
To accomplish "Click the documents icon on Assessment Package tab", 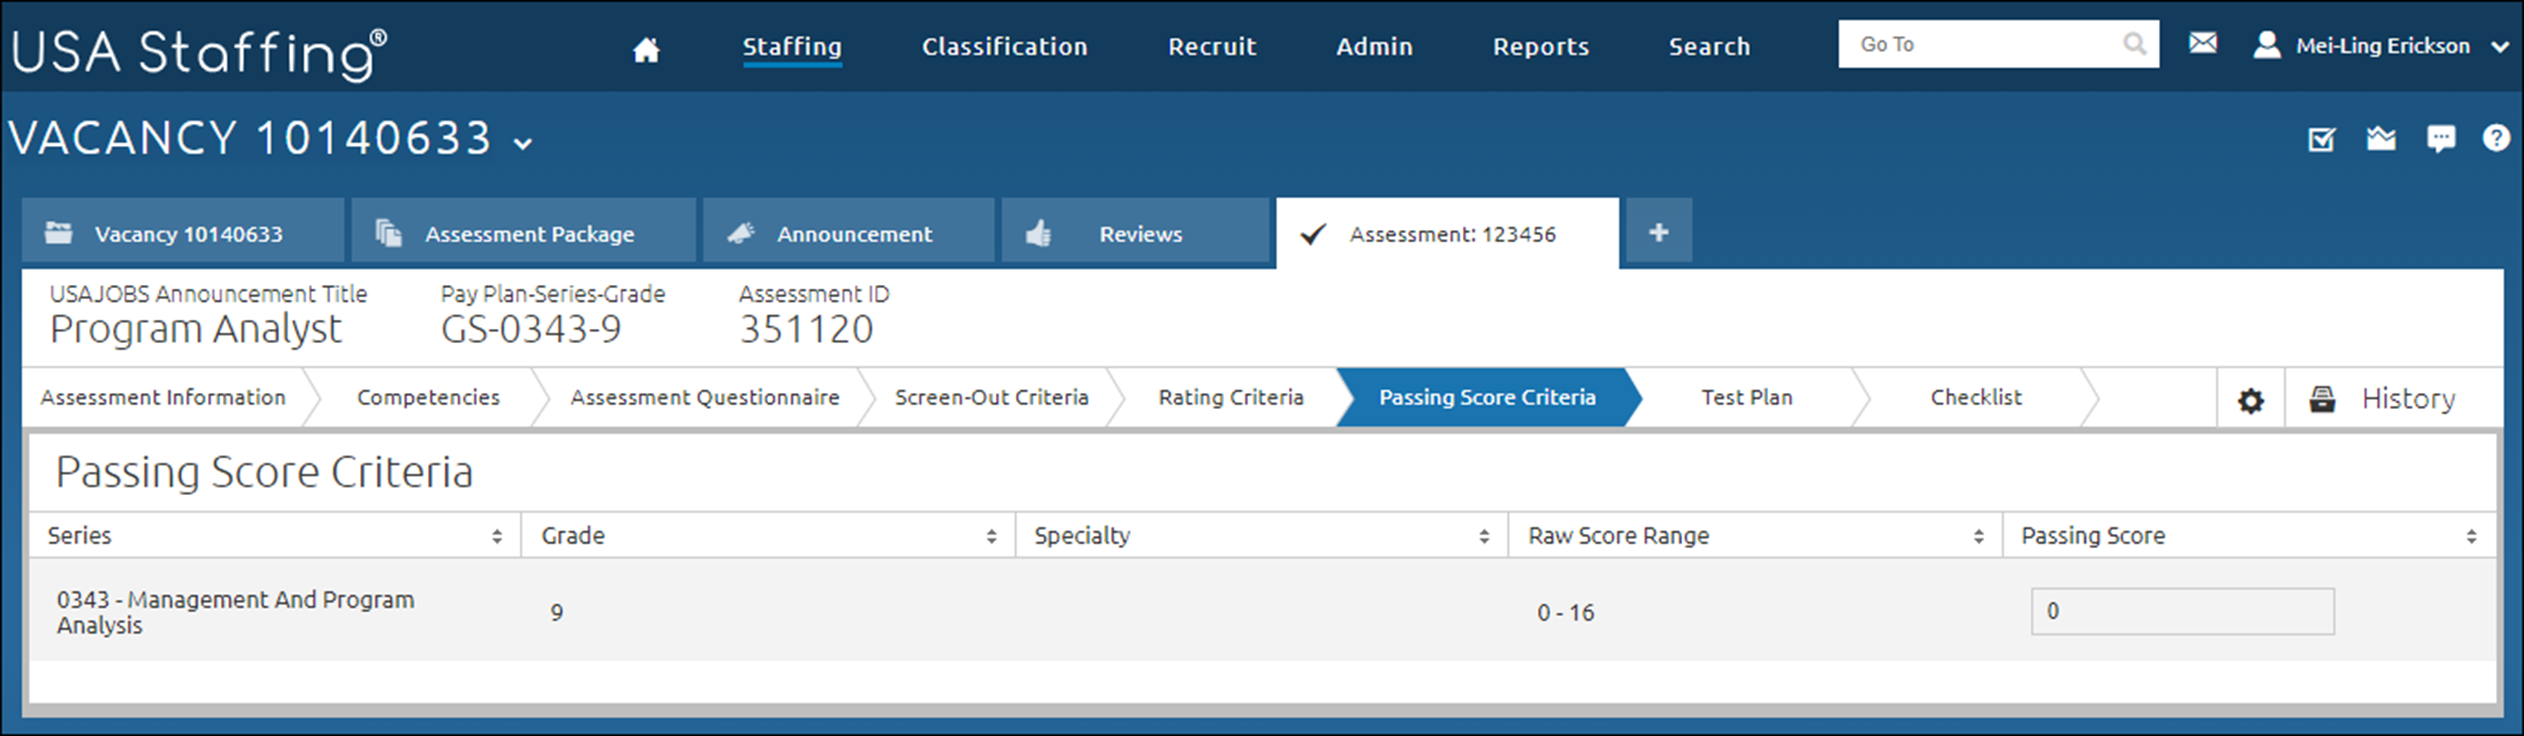I will click(388, 233).
